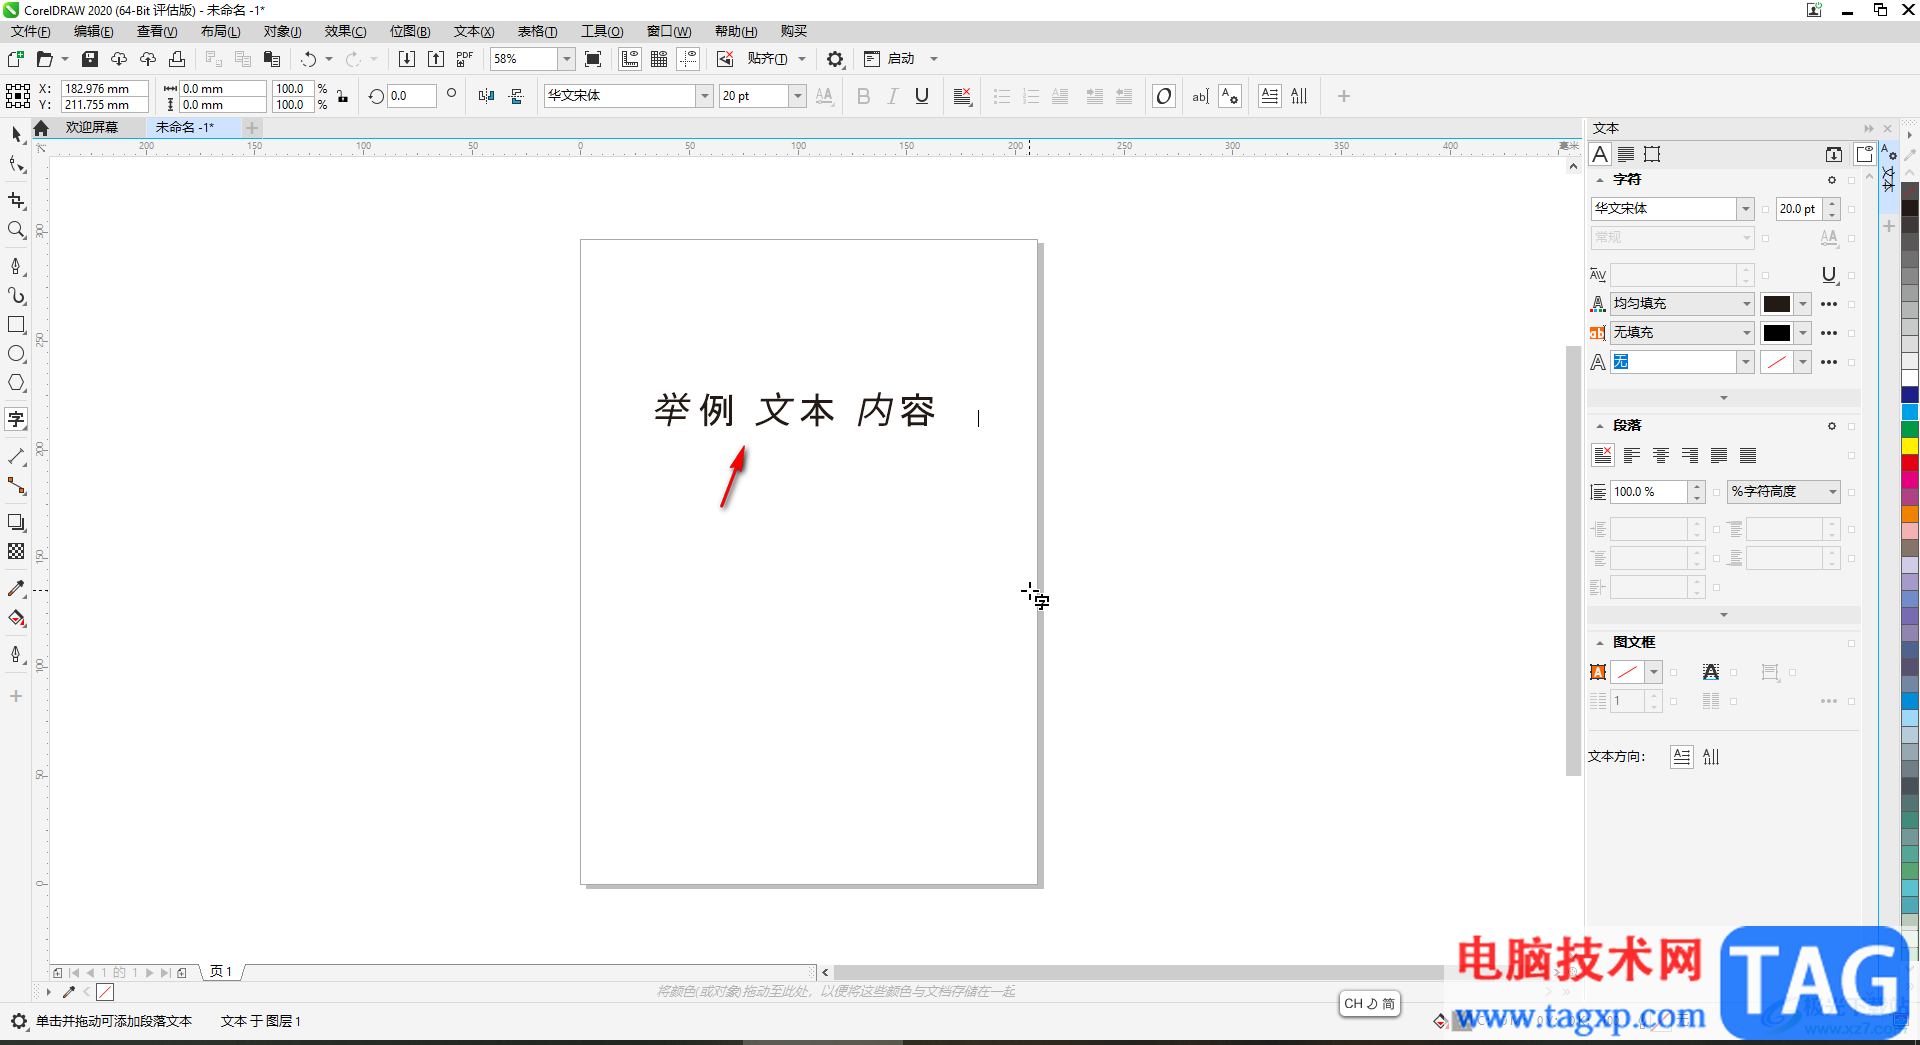1920x1045 pixels.
Task: Open the zoom level 58% dropdown
Action: click(567, 59)
